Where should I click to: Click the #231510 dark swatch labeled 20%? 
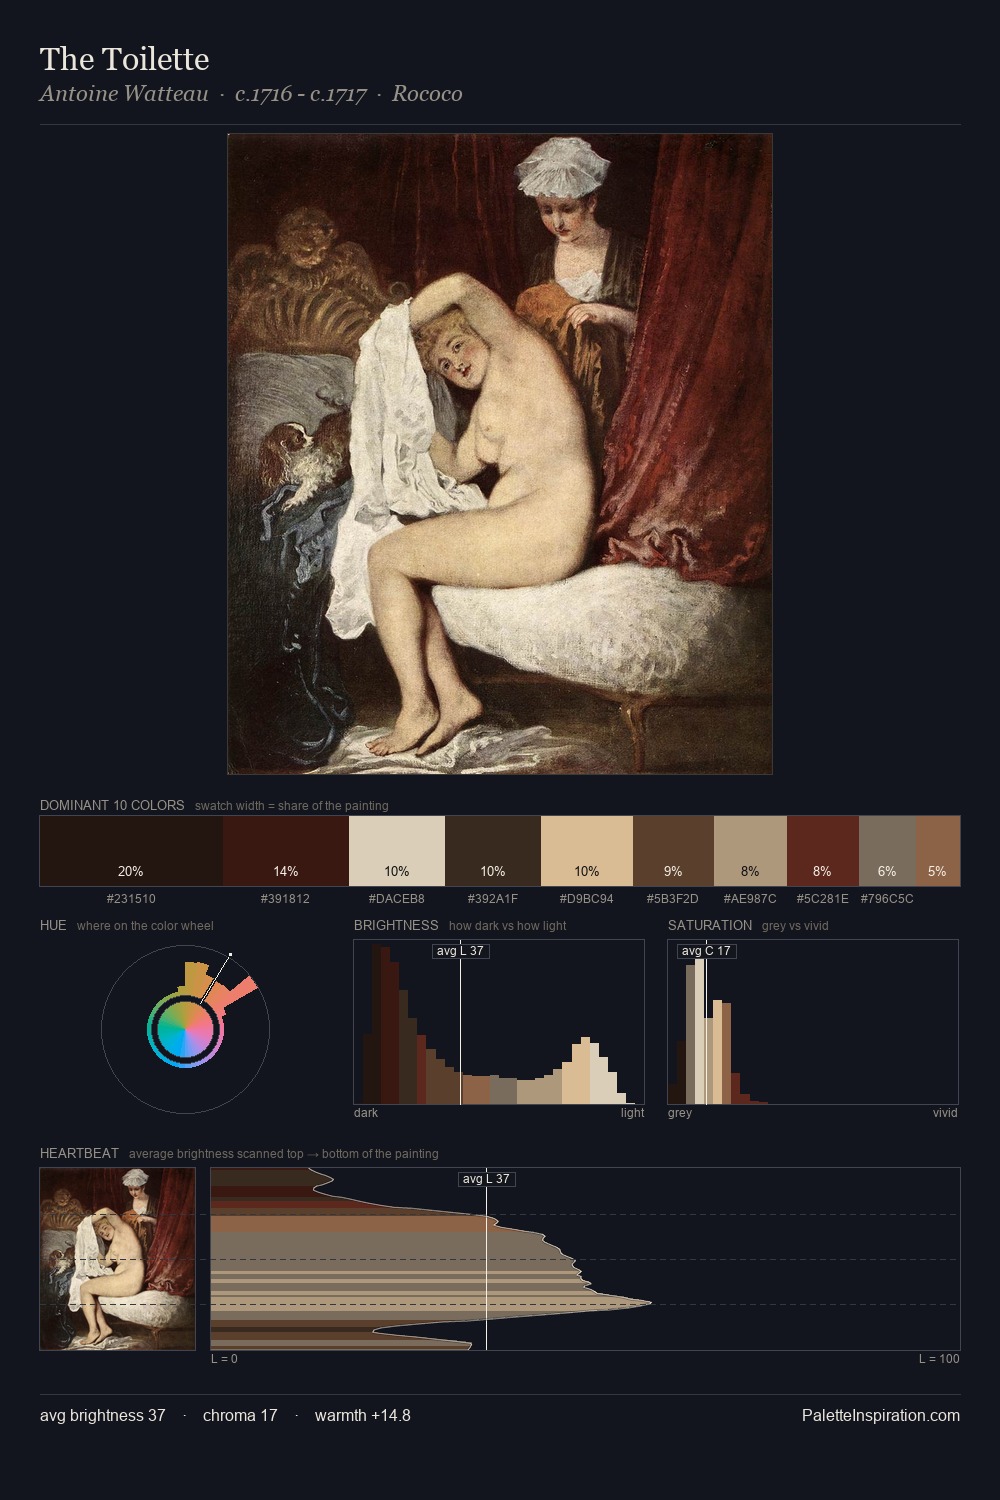point(131,851)
